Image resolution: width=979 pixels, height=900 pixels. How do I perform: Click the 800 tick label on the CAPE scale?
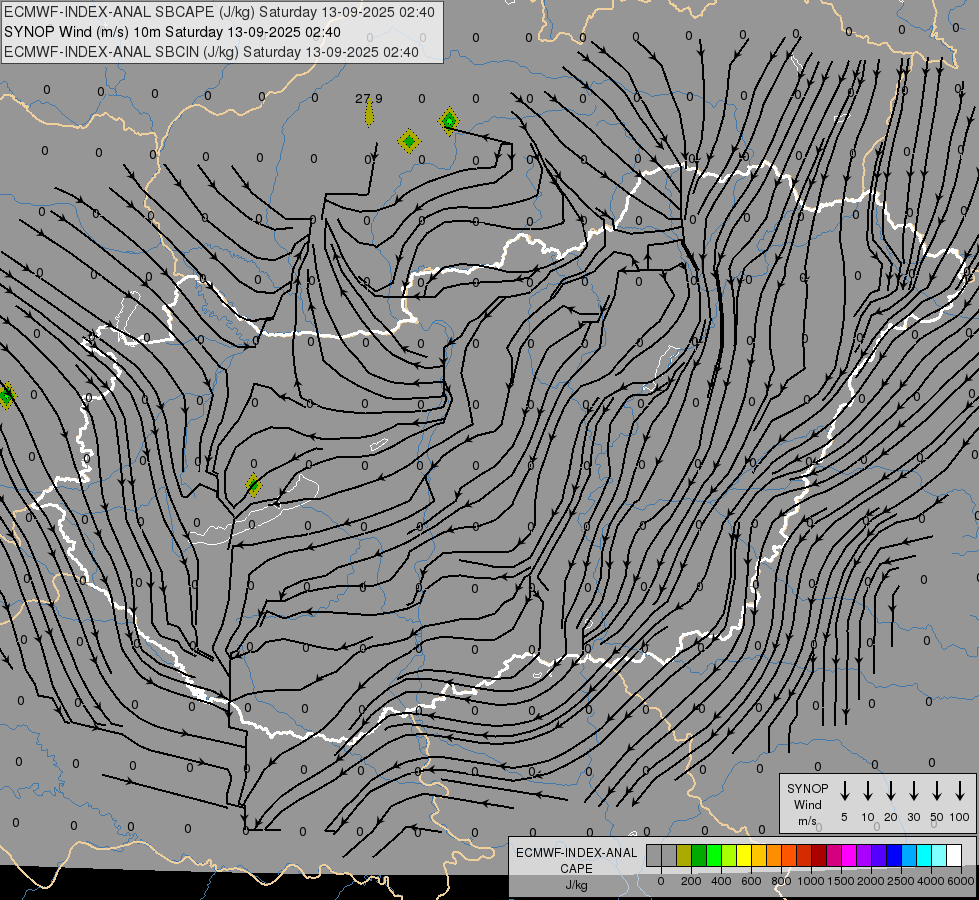tap(781, 881)
